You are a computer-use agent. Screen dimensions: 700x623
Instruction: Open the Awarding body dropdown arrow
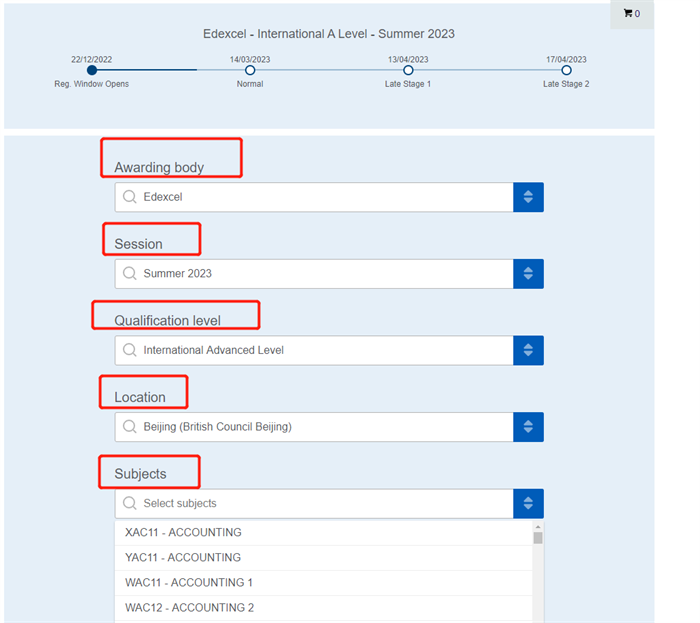(528, 197)
